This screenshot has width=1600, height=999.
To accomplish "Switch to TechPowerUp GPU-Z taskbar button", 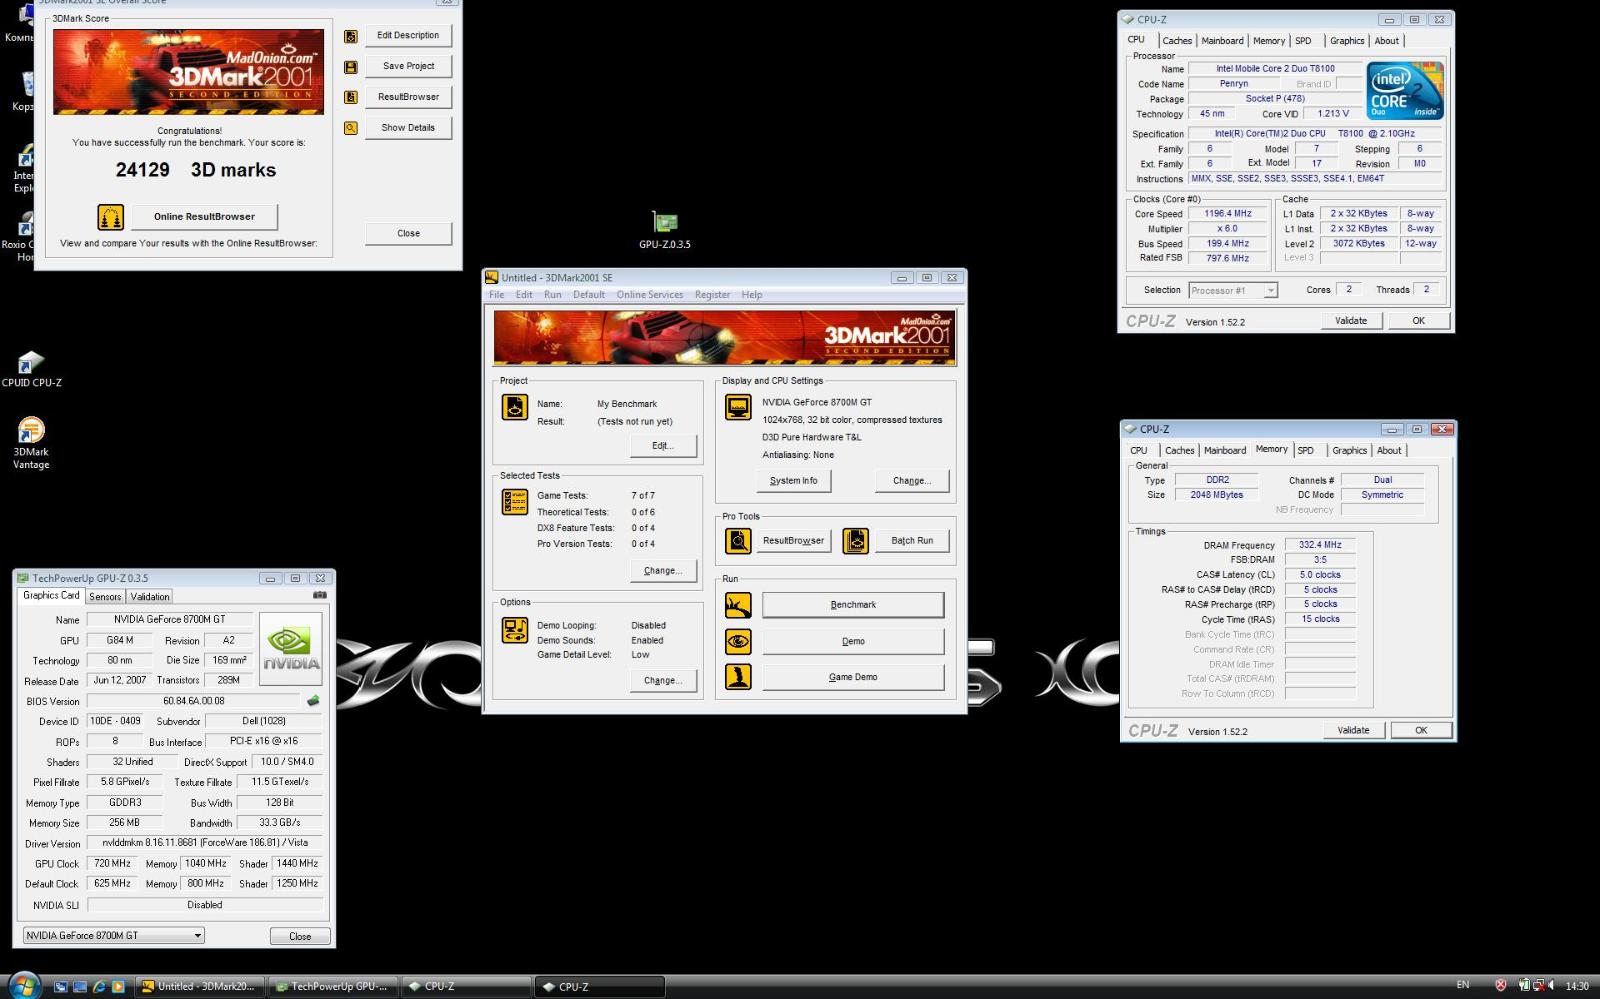I will 334,987.
